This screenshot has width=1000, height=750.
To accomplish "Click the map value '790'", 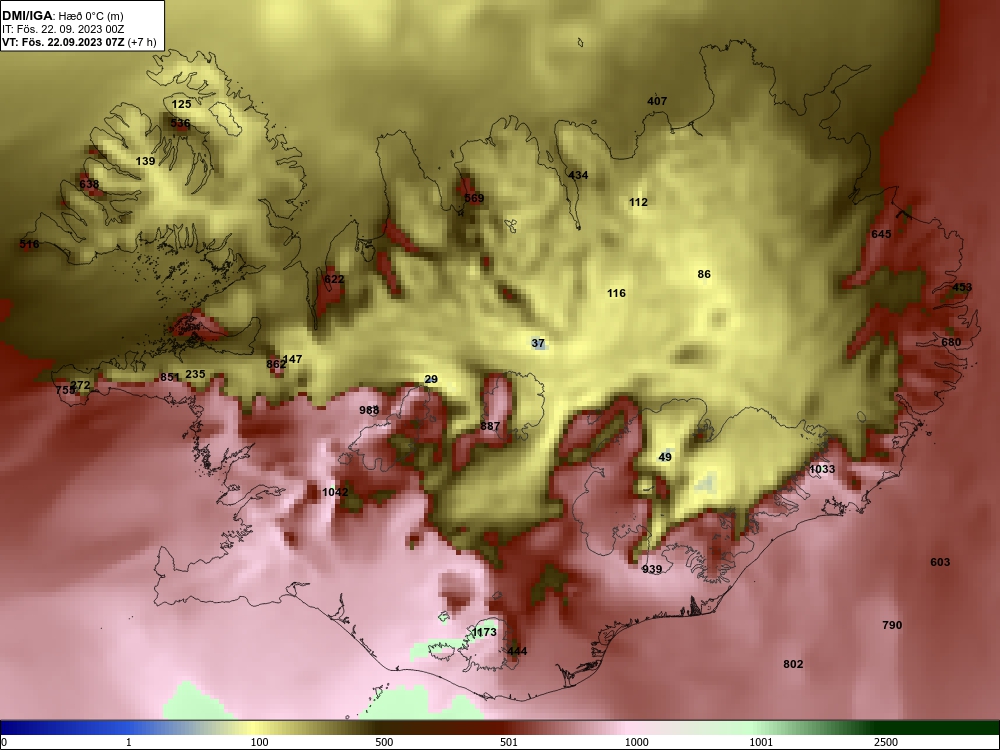I will coord(892,625).
